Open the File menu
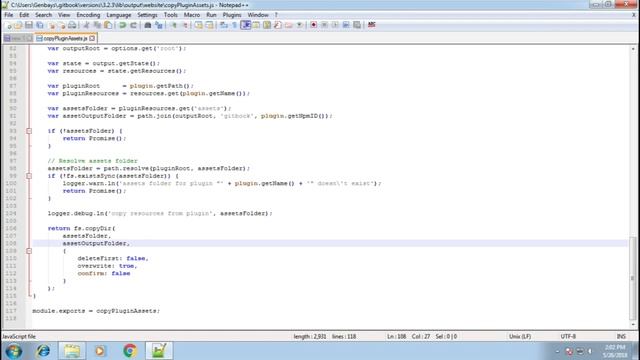This screenshot has width=640, height=360. (x=9, y=15)
